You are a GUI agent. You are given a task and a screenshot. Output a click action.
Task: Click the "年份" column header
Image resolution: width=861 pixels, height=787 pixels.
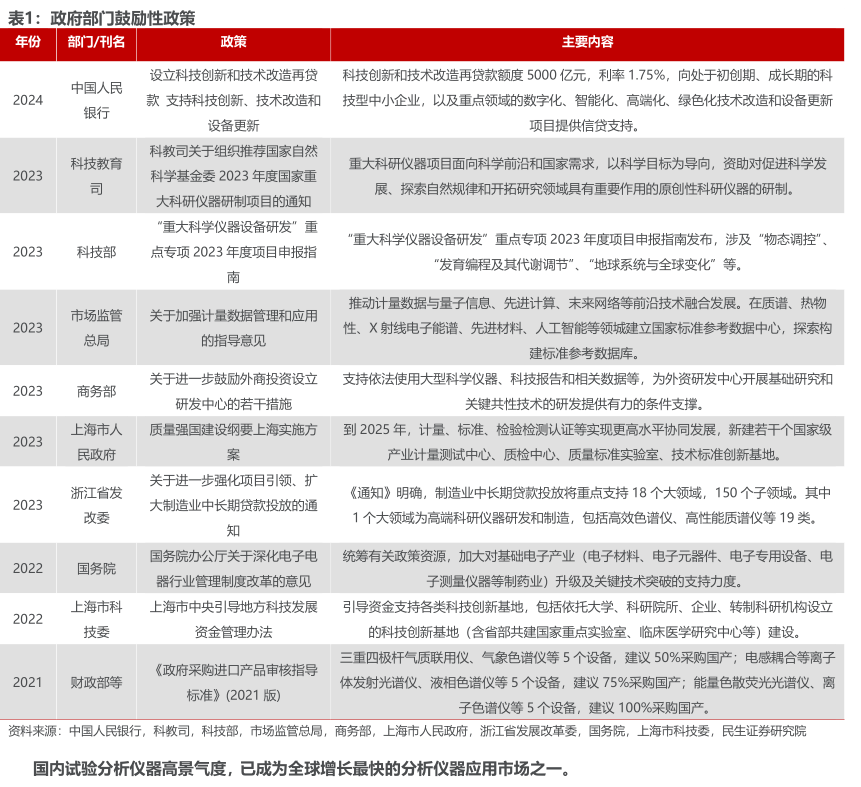(27, 43)
